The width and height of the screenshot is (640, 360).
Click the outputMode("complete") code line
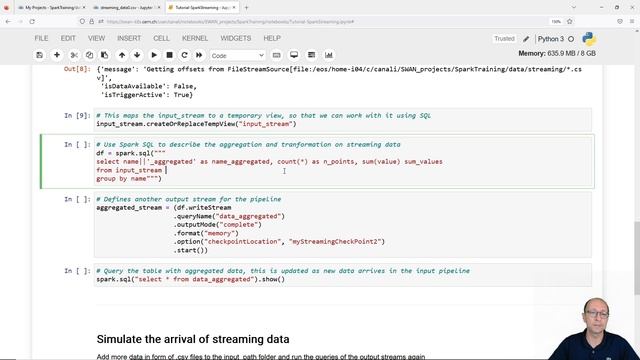click(x=218, y=225)
